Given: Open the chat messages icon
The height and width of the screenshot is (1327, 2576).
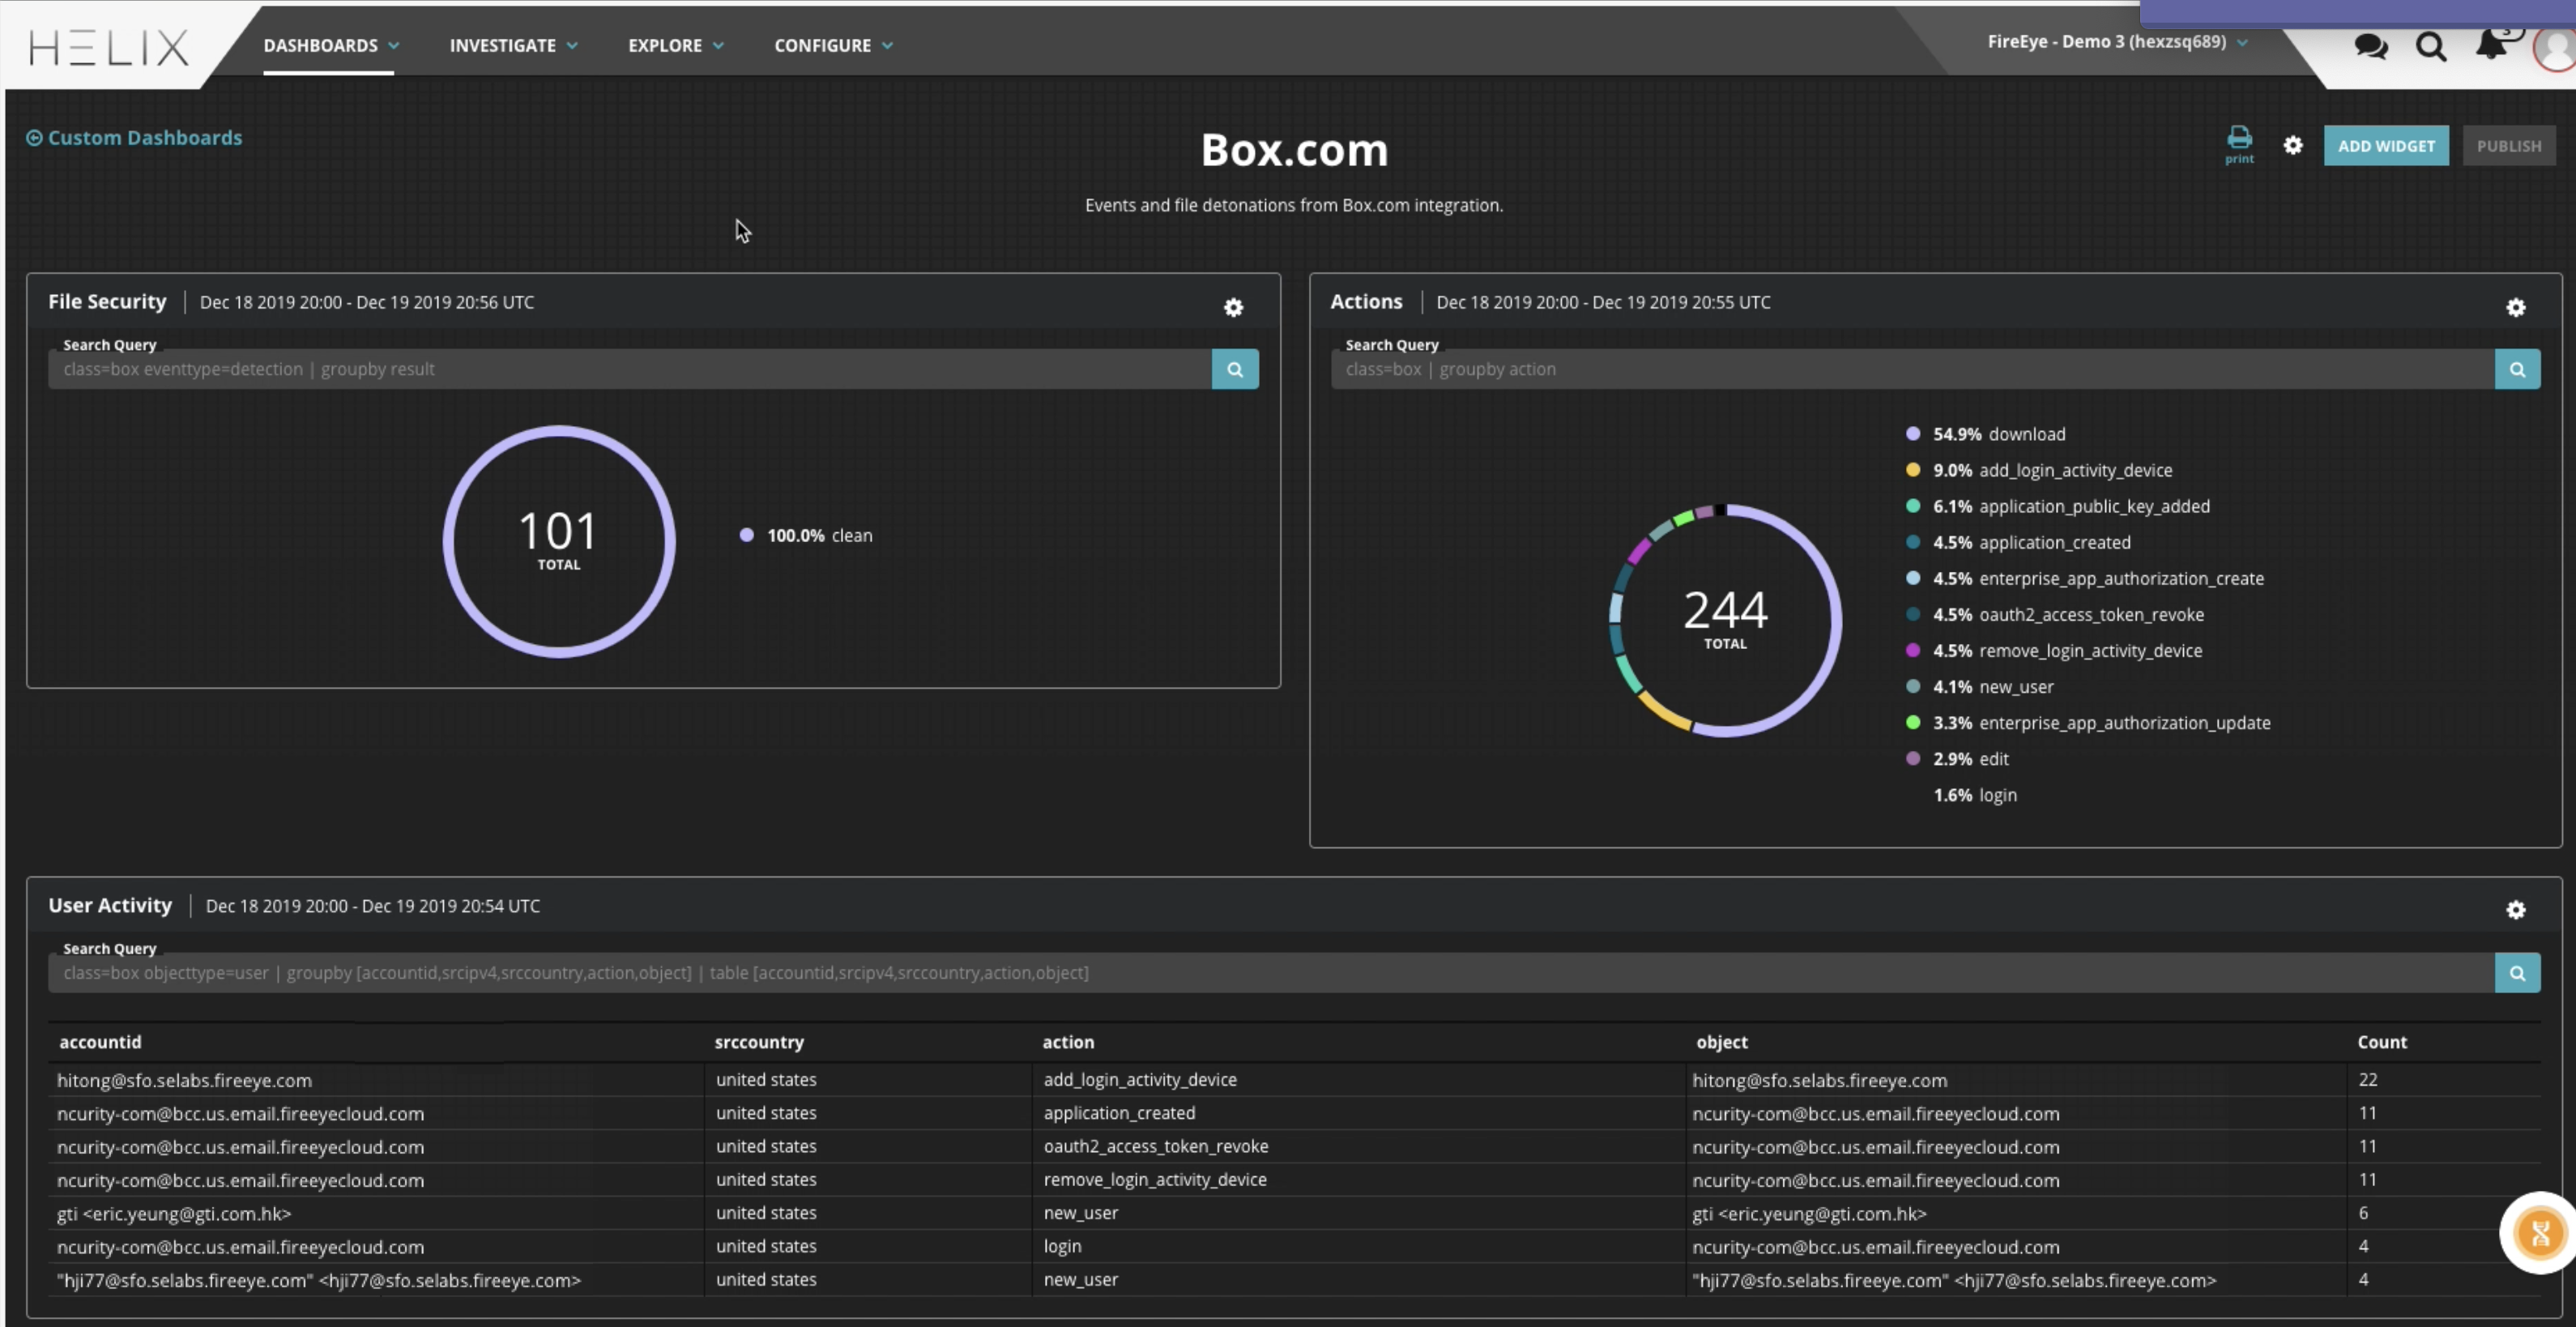Looking at the screenshot, I should click(2370, 46).
